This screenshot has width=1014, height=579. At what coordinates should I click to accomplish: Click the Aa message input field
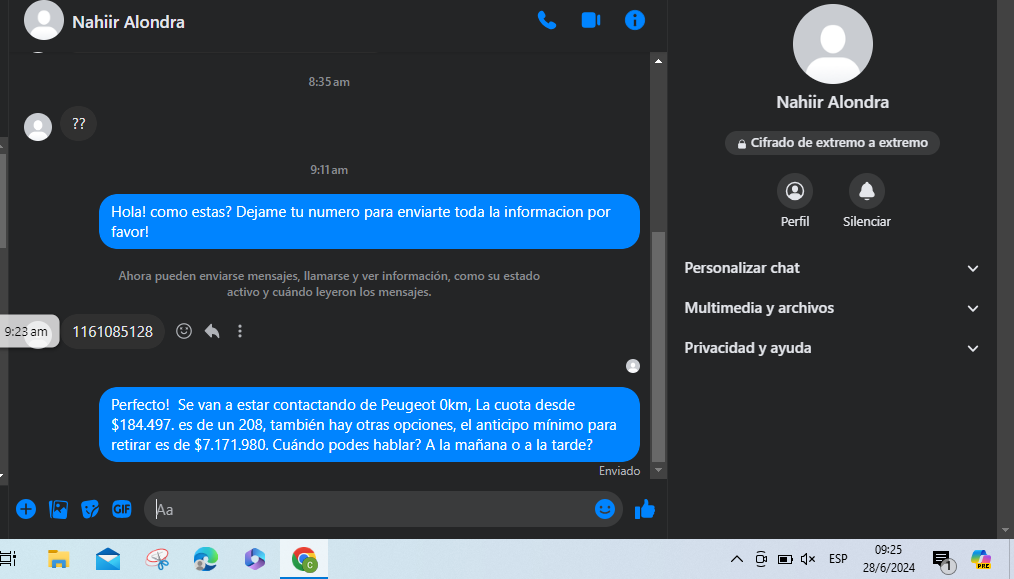(x=370, y=509)
